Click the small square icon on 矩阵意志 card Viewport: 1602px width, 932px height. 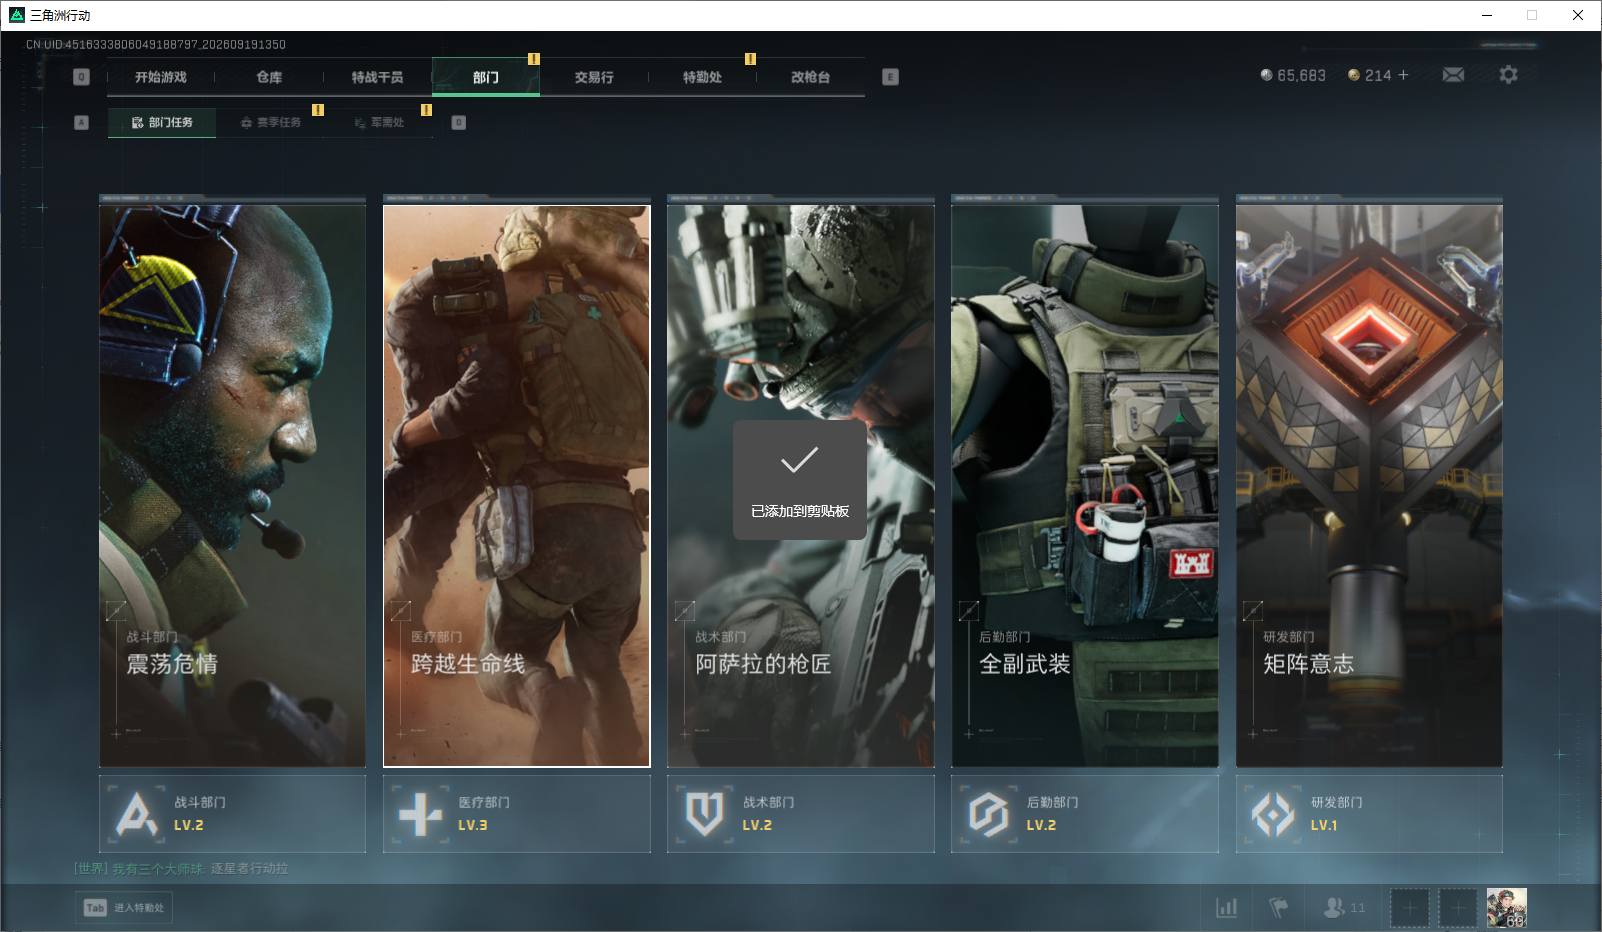tap(1252, 610)
